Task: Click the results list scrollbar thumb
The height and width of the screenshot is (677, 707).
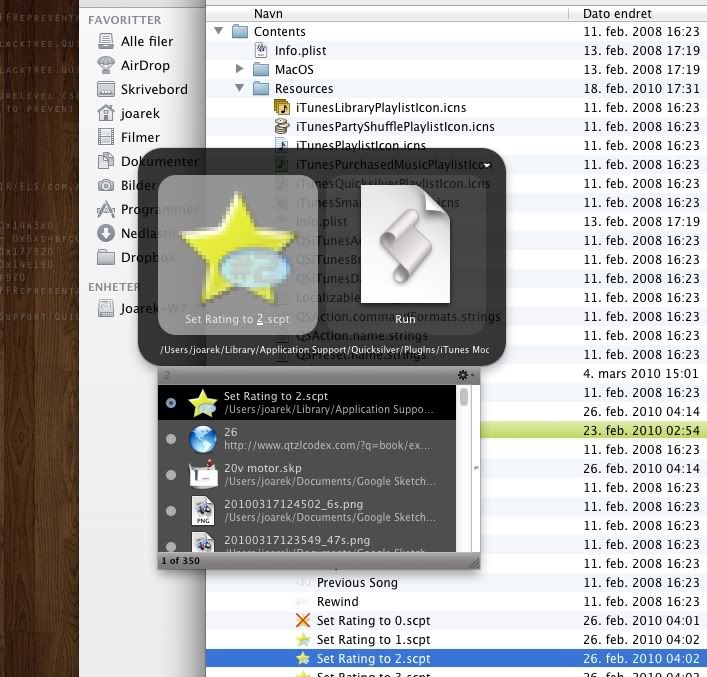Action: pos(464,397)
